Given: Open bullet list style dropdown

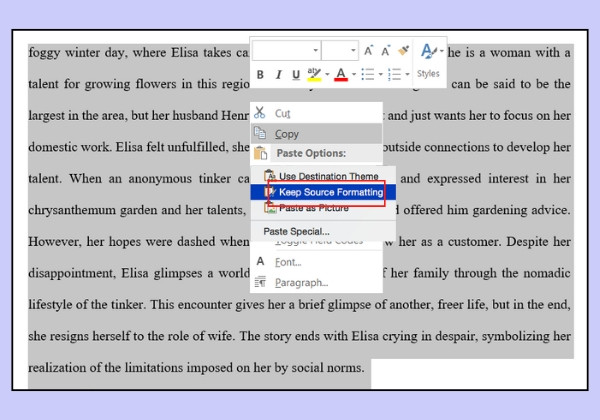Looking at the screenshot, I should point(380,74).
